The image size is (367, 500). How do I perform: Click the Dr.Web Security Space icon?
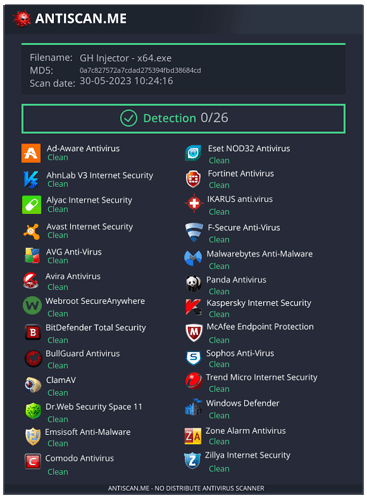click(x=33, y=411)
